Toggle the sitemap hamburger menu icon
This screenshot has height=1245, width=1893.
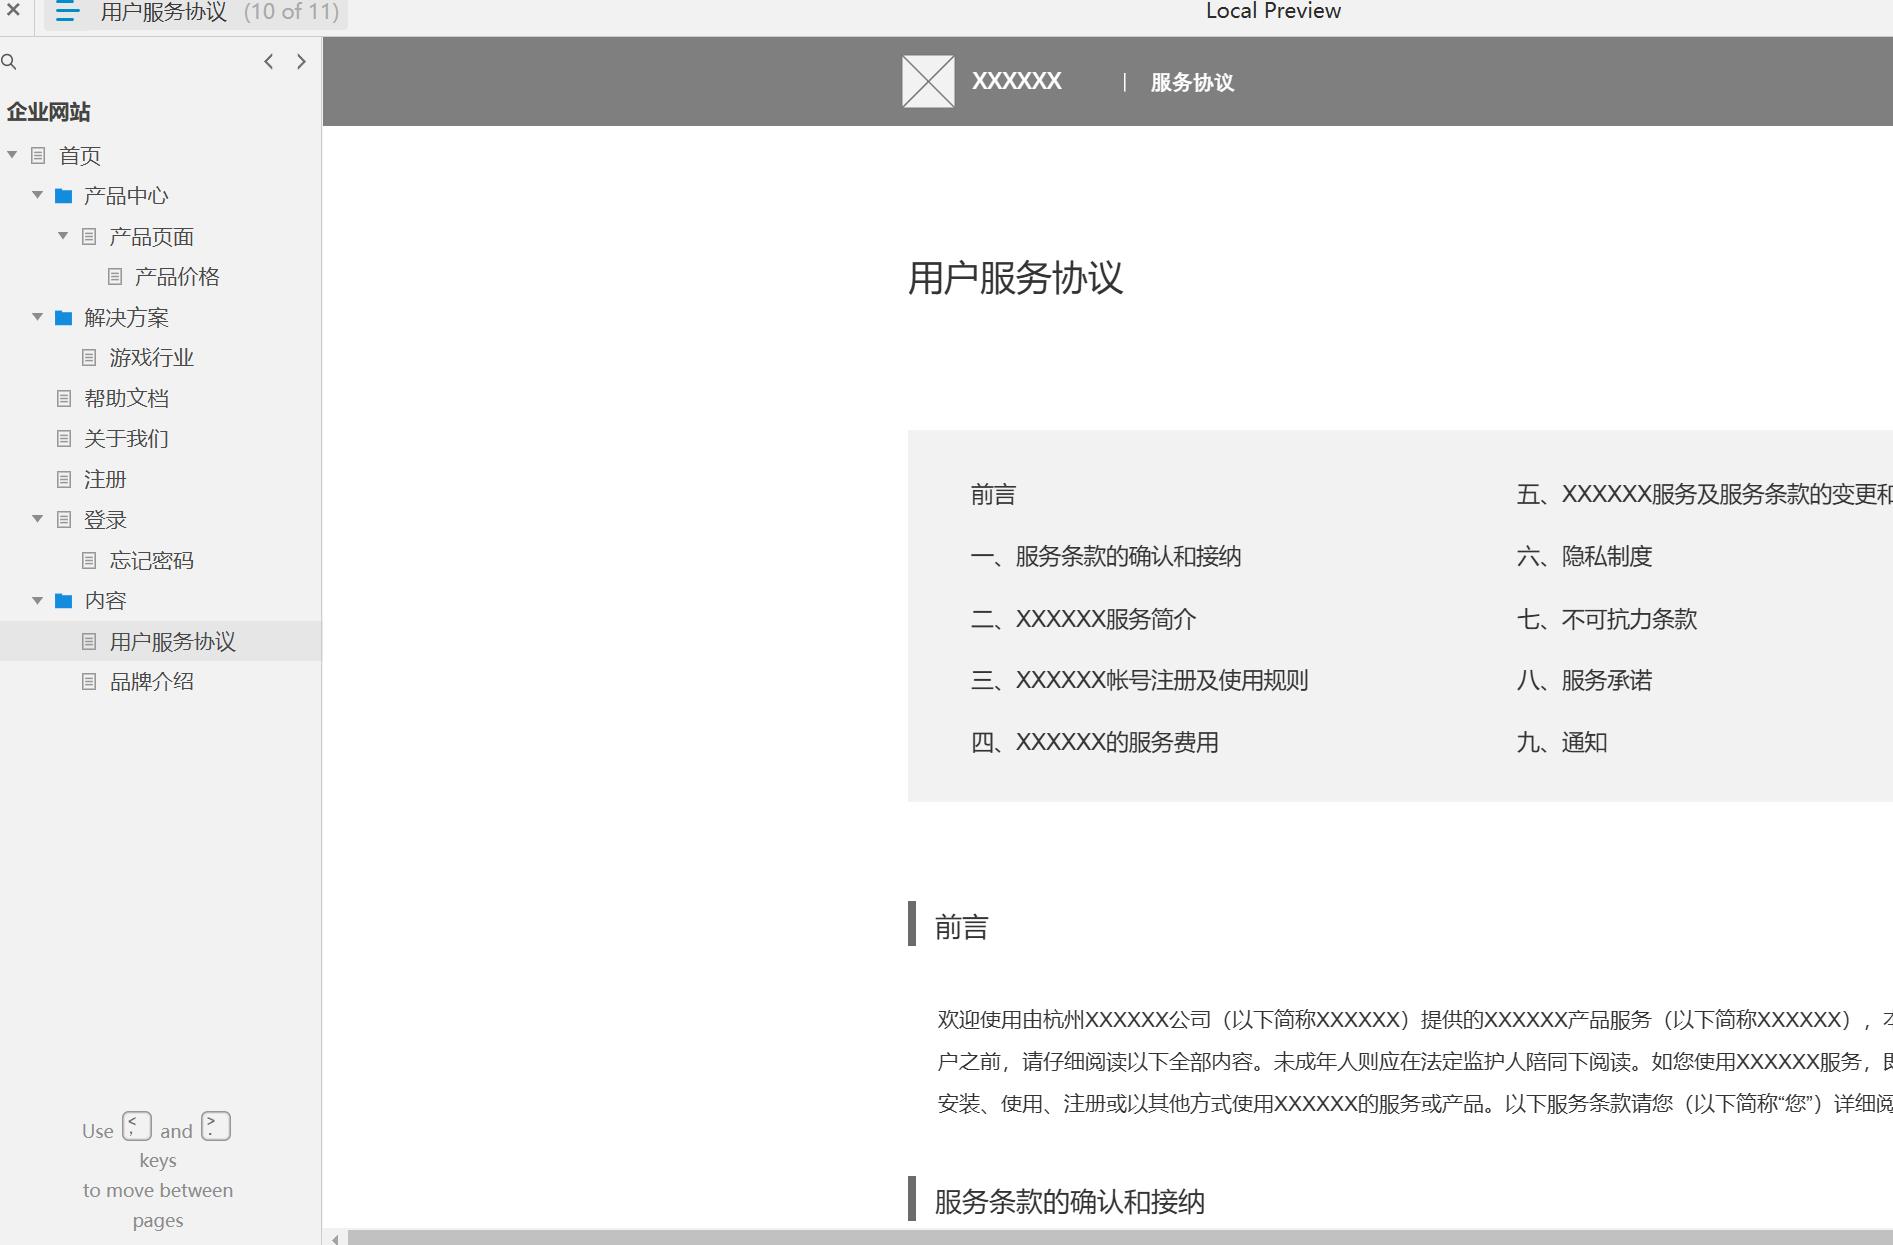tap(67, 12)
